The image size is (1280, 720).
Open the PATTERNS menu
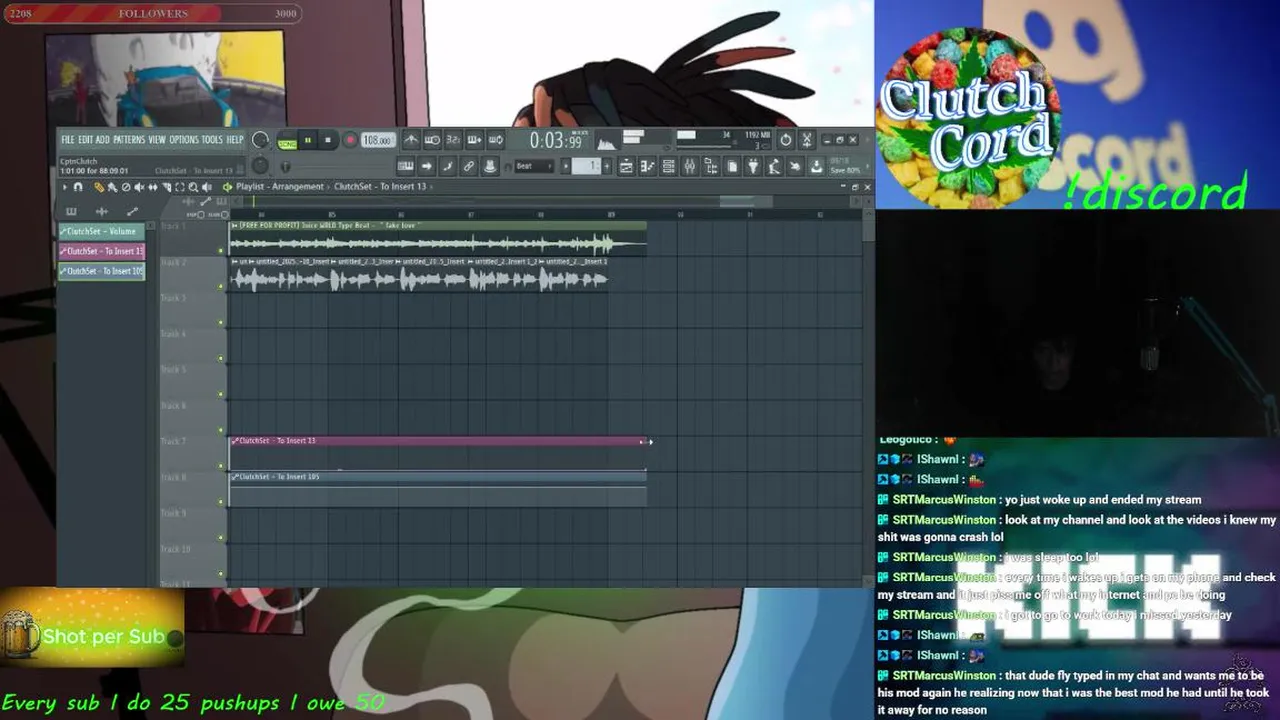click(x=128, y=140)
